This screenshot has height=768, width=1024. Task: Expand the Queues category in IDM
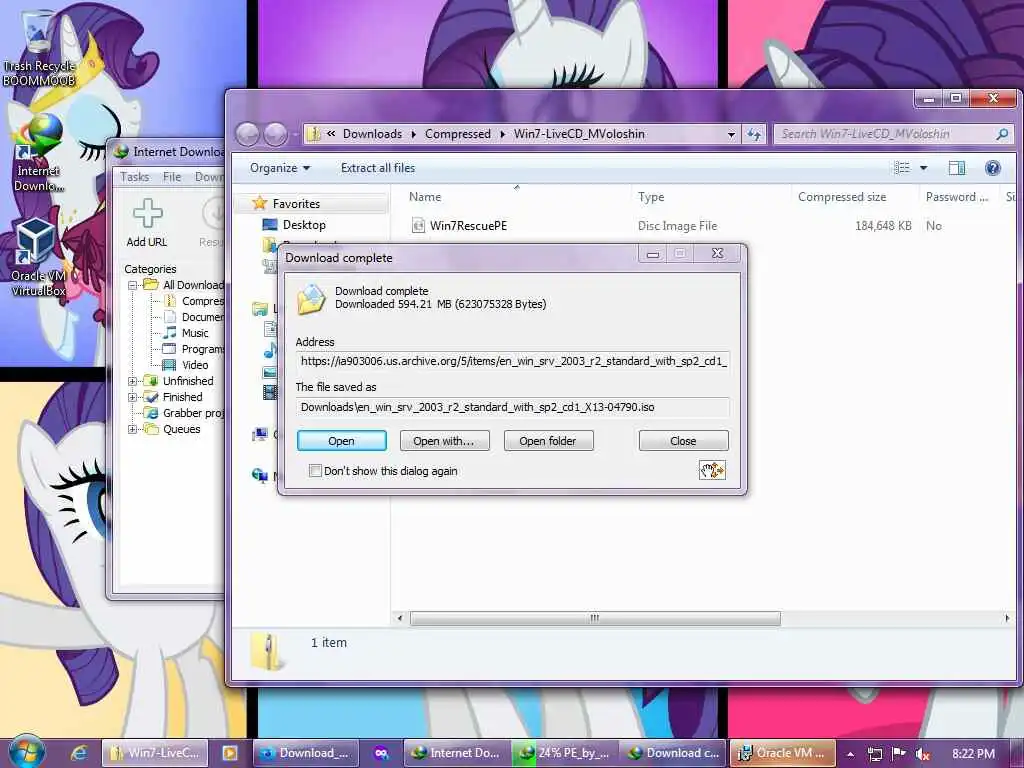[x=133, y=429]
